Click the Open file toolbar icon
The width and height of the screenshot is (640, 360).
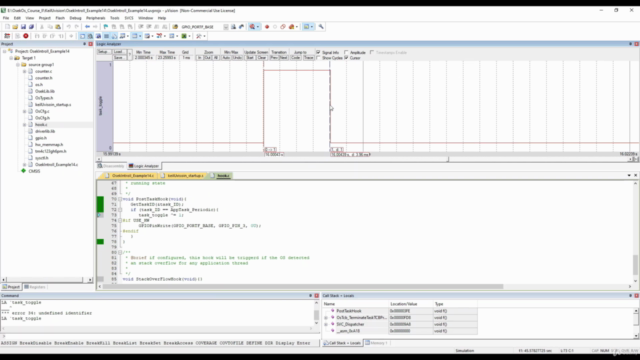tap(15, 27)
